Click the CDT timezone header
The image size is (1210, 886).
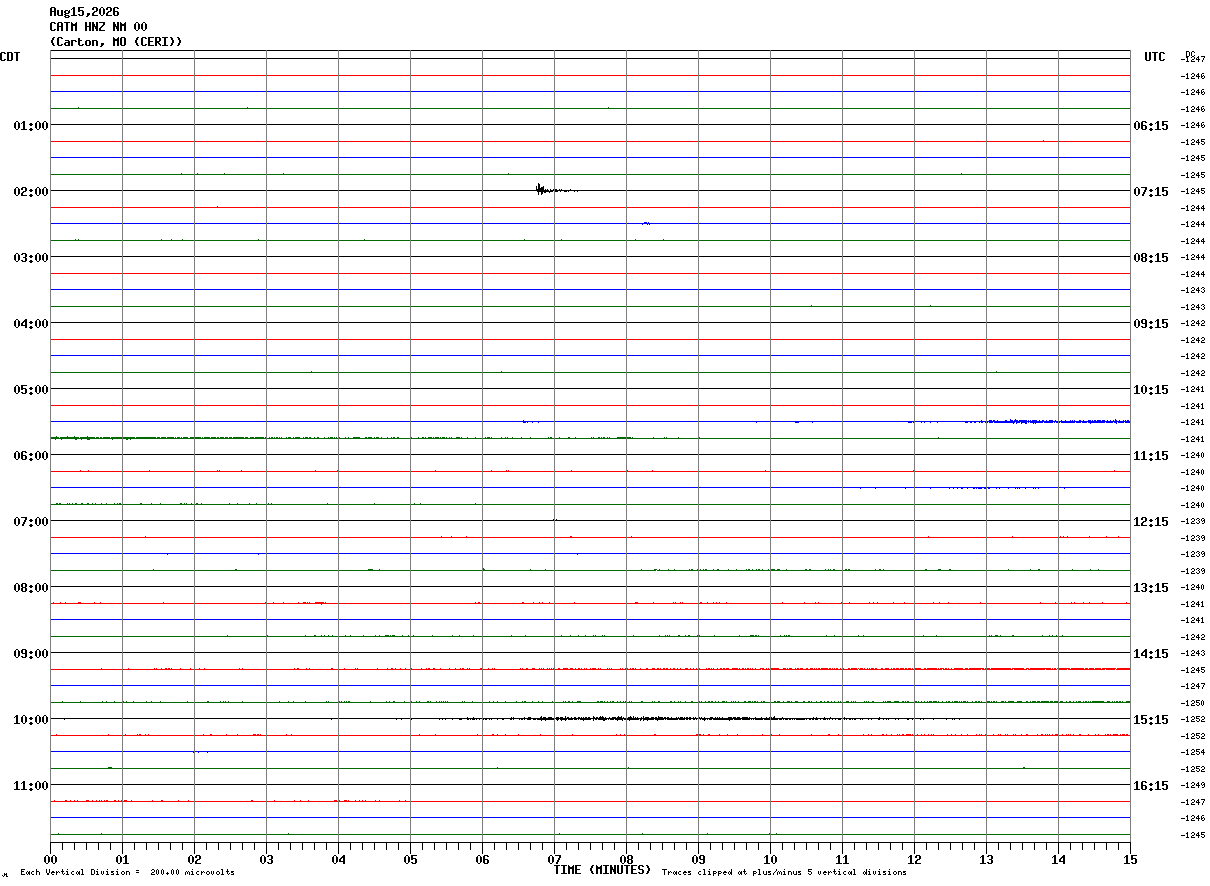point(10,57)
